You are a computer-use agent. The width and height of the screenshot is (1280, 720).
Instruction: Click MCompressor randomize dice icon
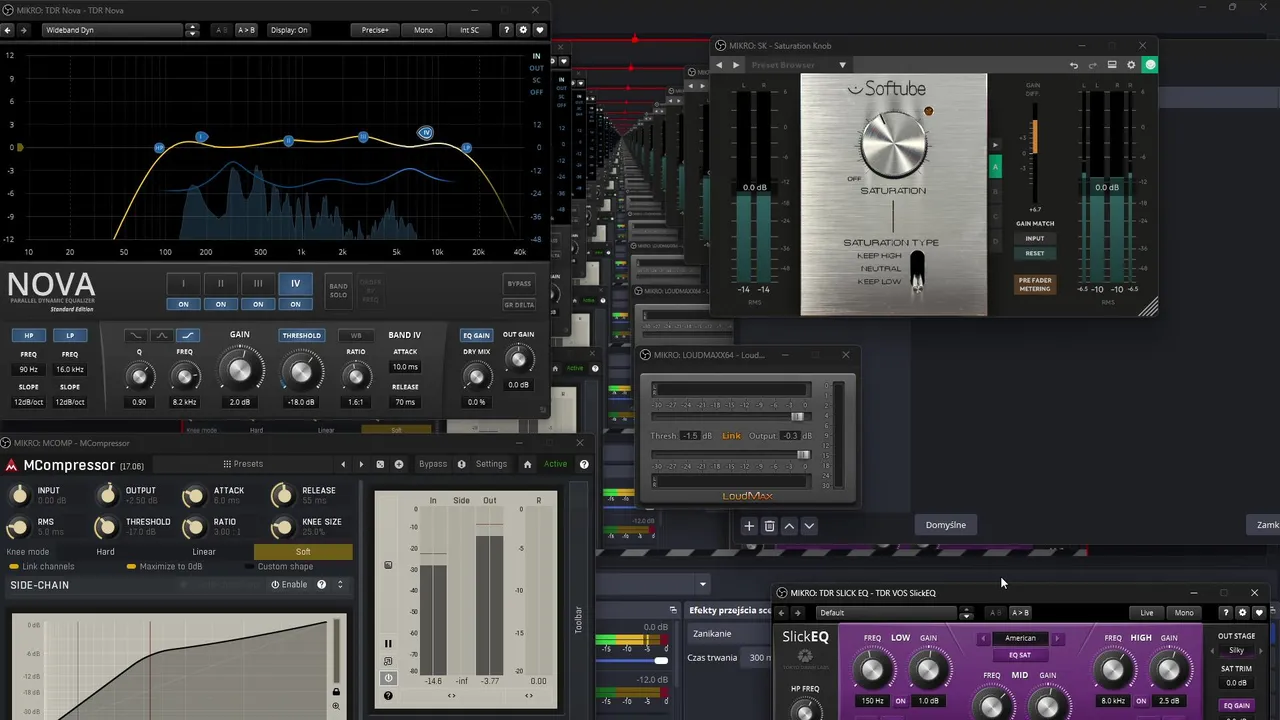click(380, 464)
